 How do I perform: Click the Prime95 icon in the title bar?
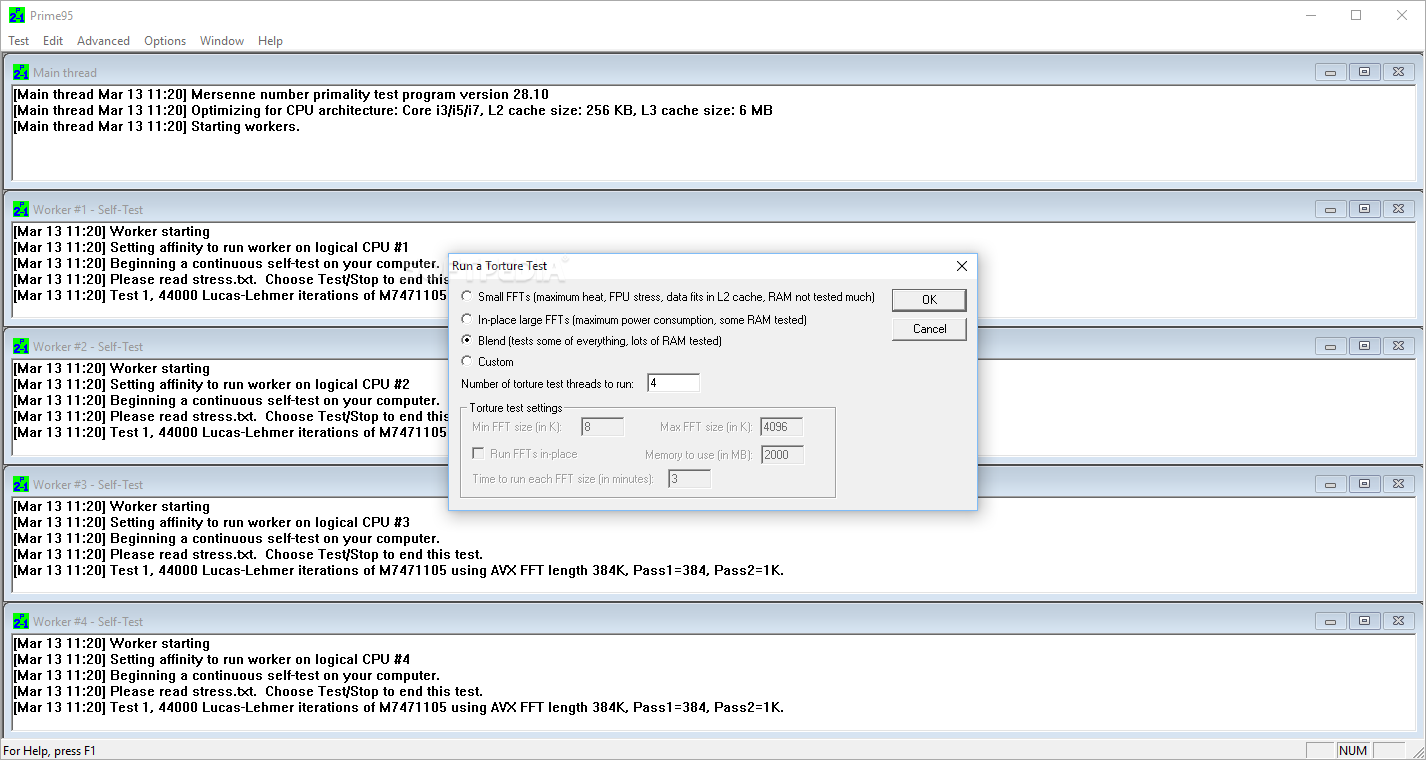point(15,15)
